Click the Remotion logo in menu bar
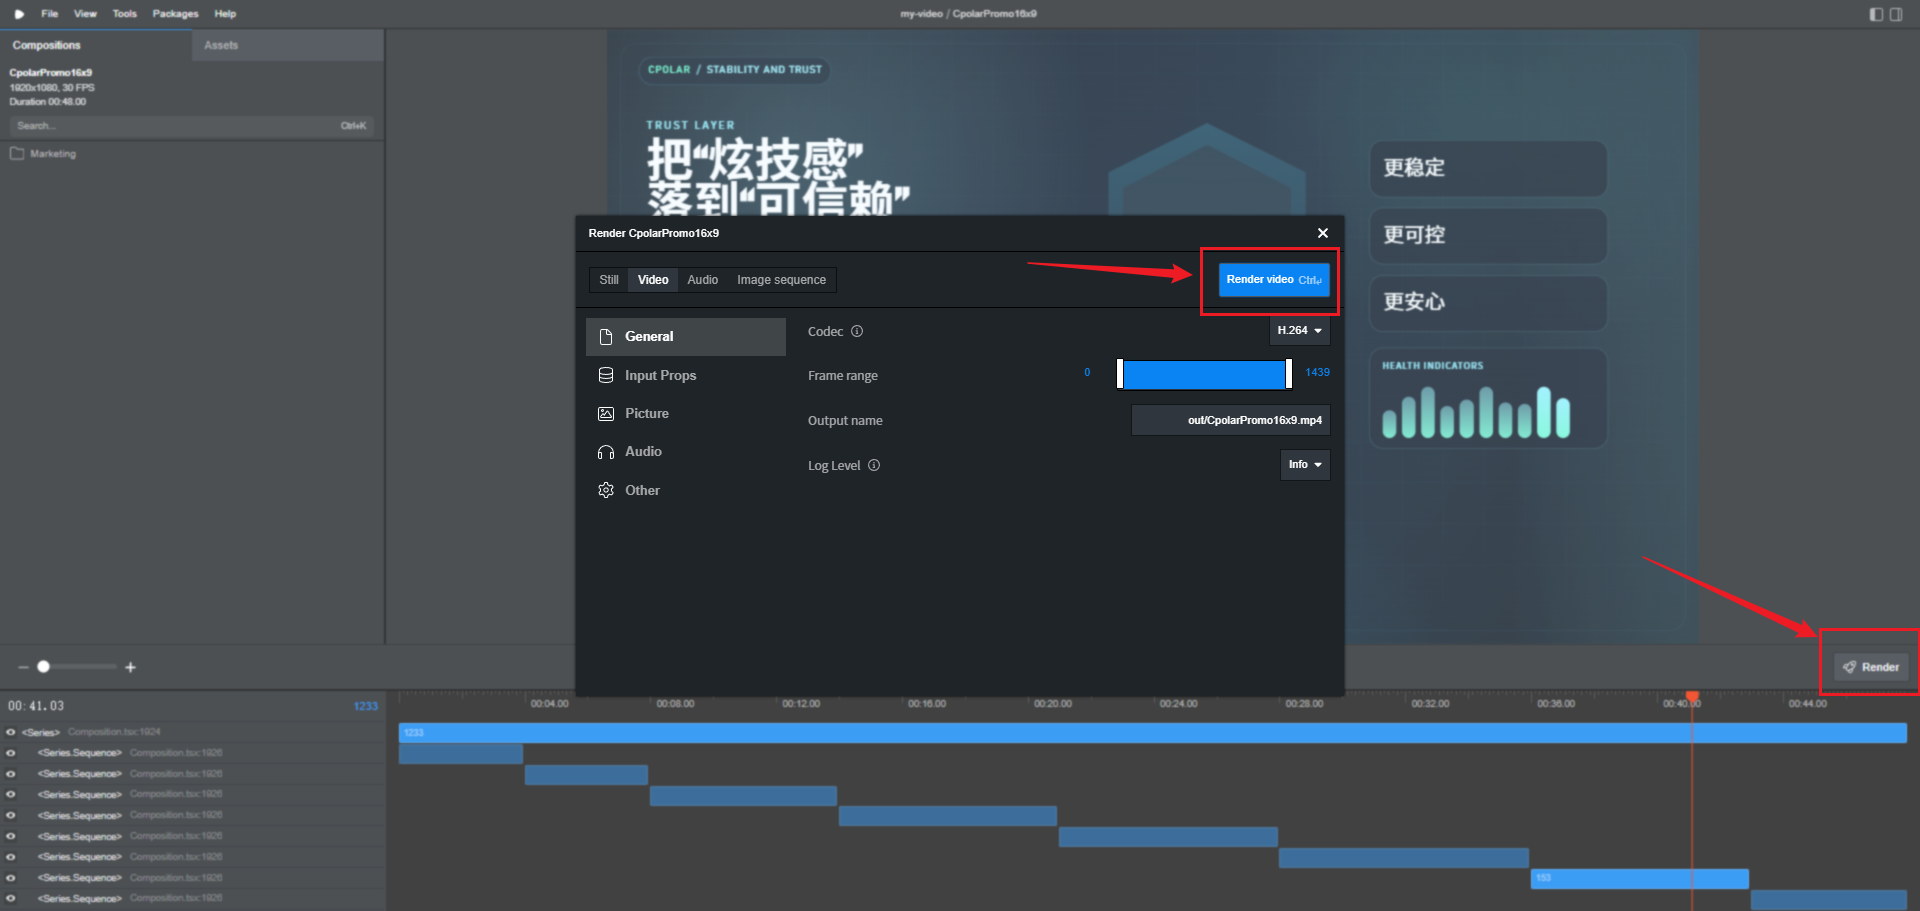 (19, 14)
